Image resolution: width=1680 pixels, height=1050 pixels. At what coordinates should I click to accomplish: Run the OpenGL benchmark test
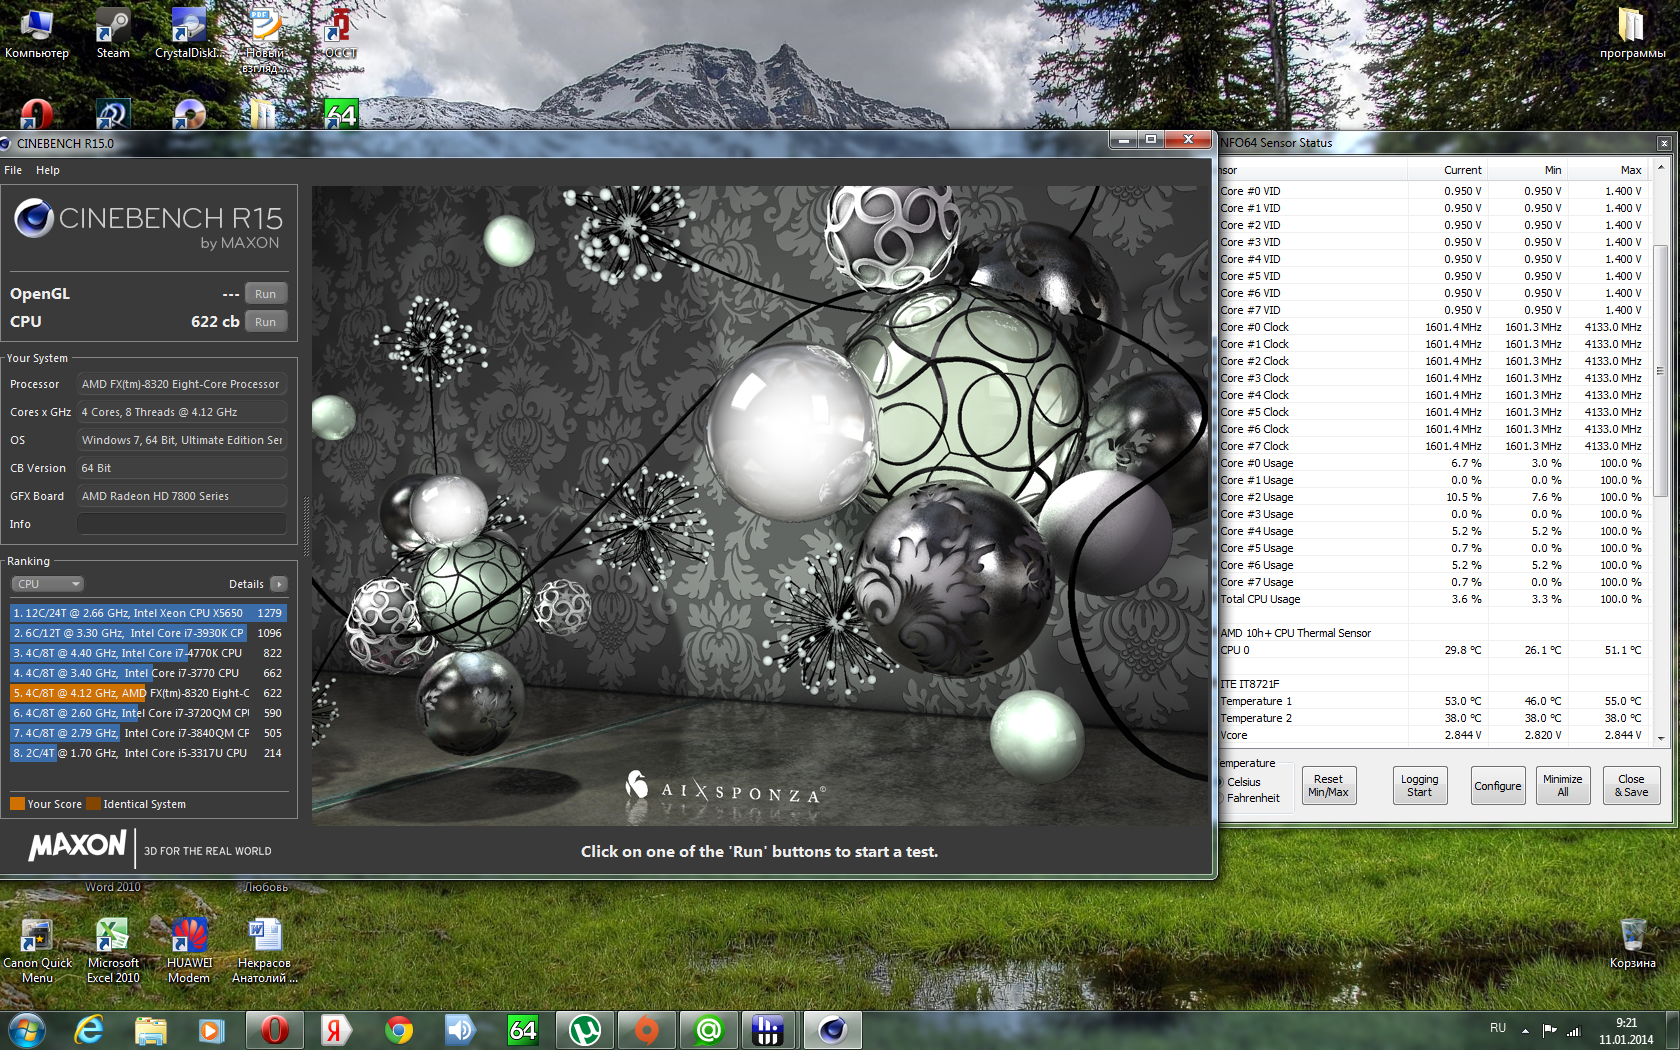pyautogui.click(x=265, y=294)
